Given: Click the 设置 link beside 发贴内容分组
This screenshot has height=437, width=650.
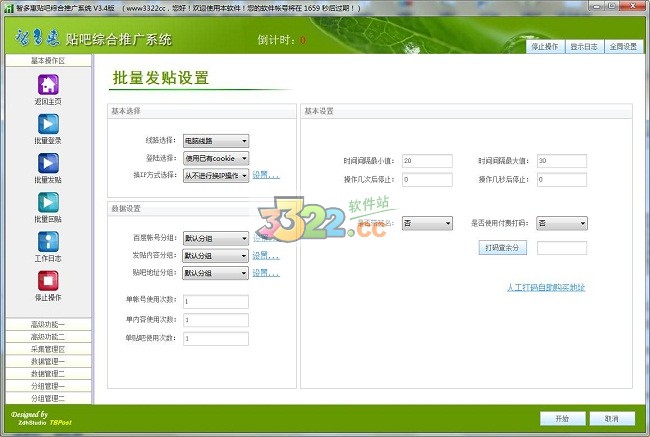Looking at the screenshot, I should coord(266,255).
